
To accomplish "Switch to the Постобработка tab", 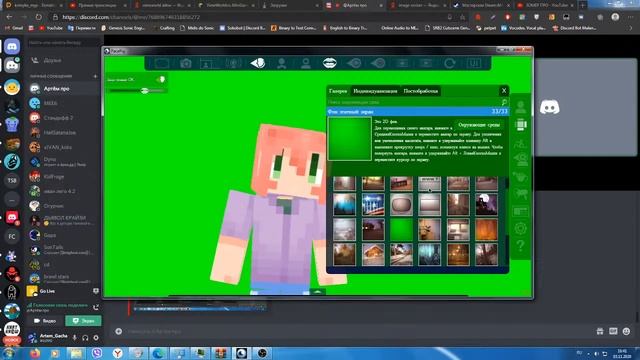I will tap(421, 91).
